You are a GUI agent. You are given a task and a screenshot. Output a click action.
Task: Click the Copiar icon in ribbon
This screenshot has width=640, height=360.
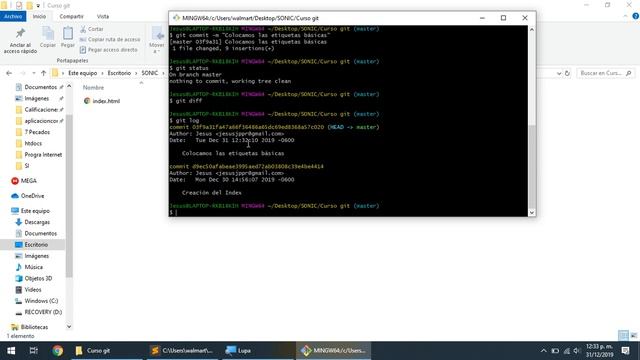click(x=48, y=34)
